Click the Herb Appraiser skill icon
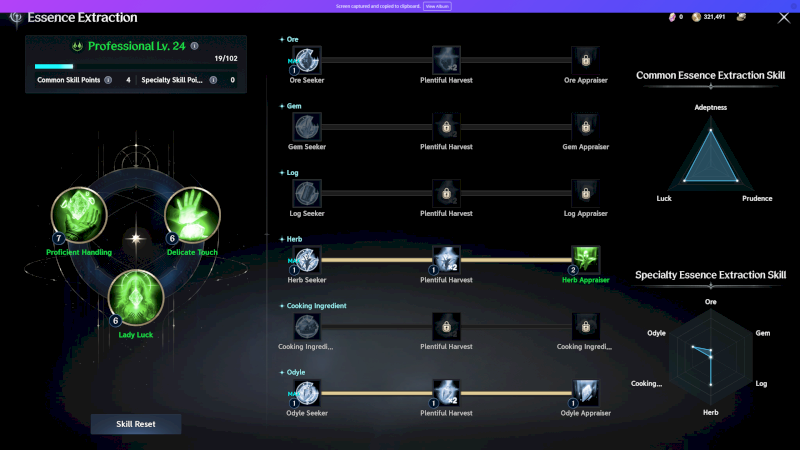This screenshot has height=450, width=800. 586,260
